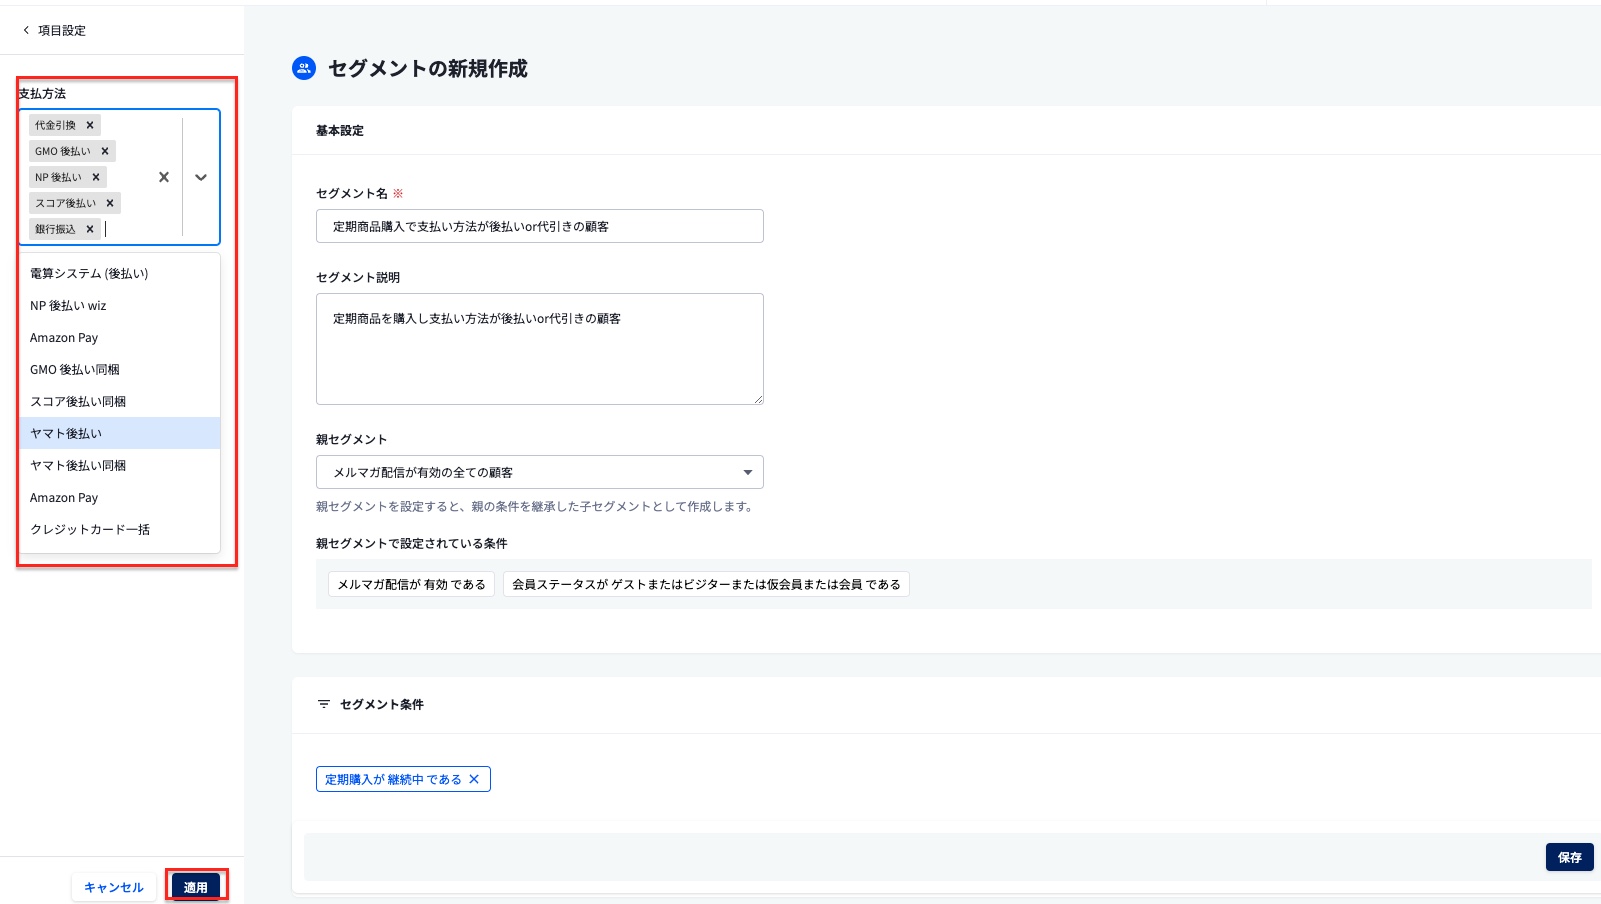Viewport: 1601px width, 904px height.
Task: Remove the GMO 後払い payment tag
Action: click(103, 151)
